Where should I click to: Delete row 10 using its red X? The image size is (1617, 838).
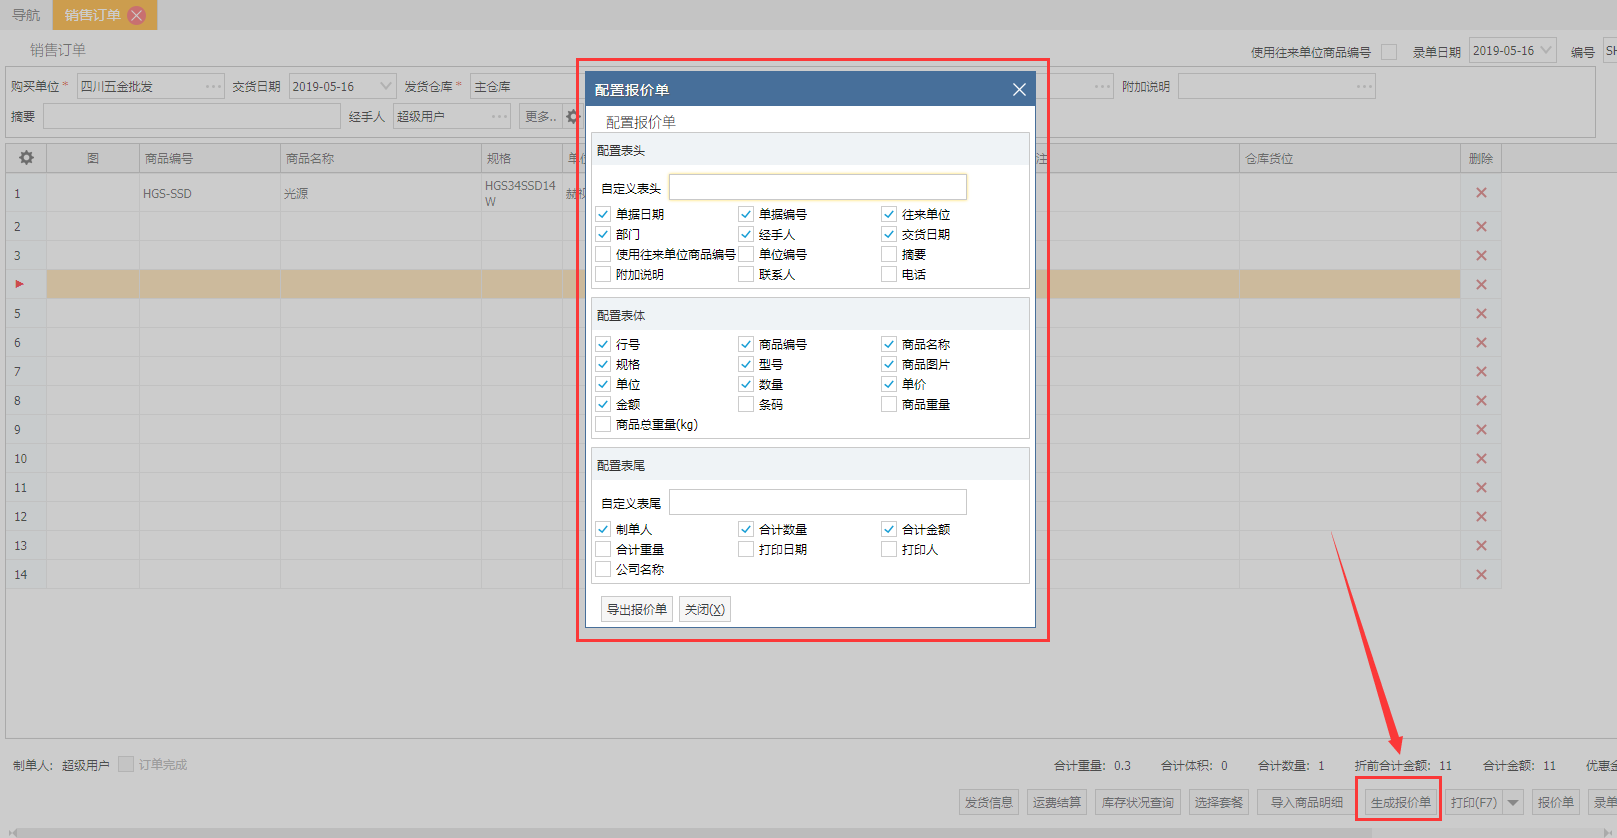1481,459
